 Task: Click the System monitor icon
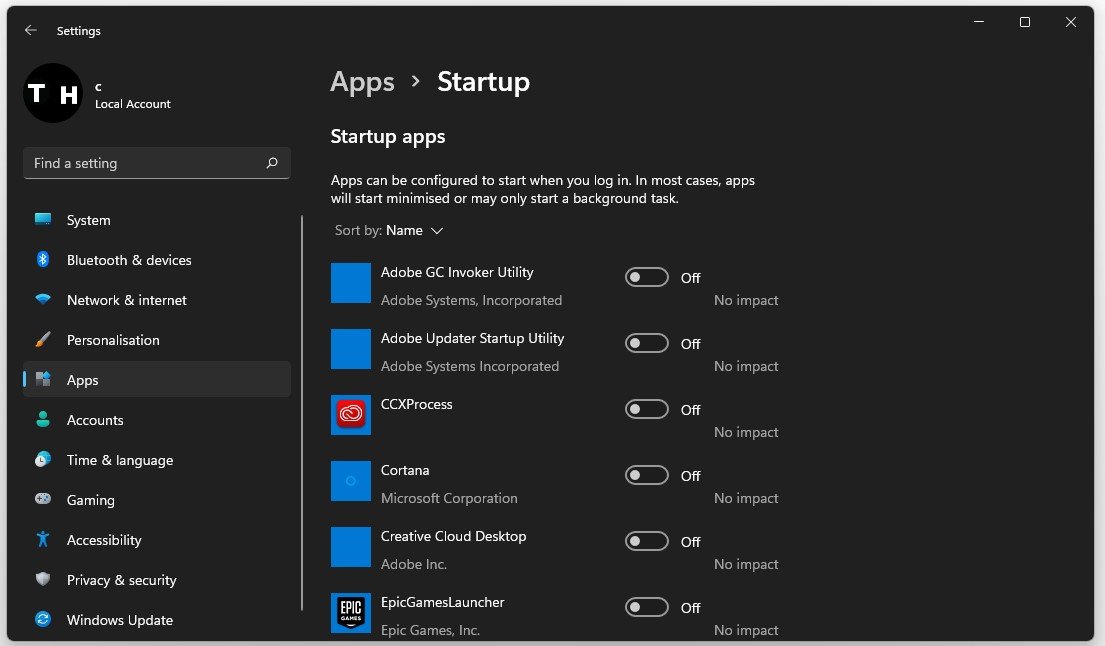click(x=43, y=219)
